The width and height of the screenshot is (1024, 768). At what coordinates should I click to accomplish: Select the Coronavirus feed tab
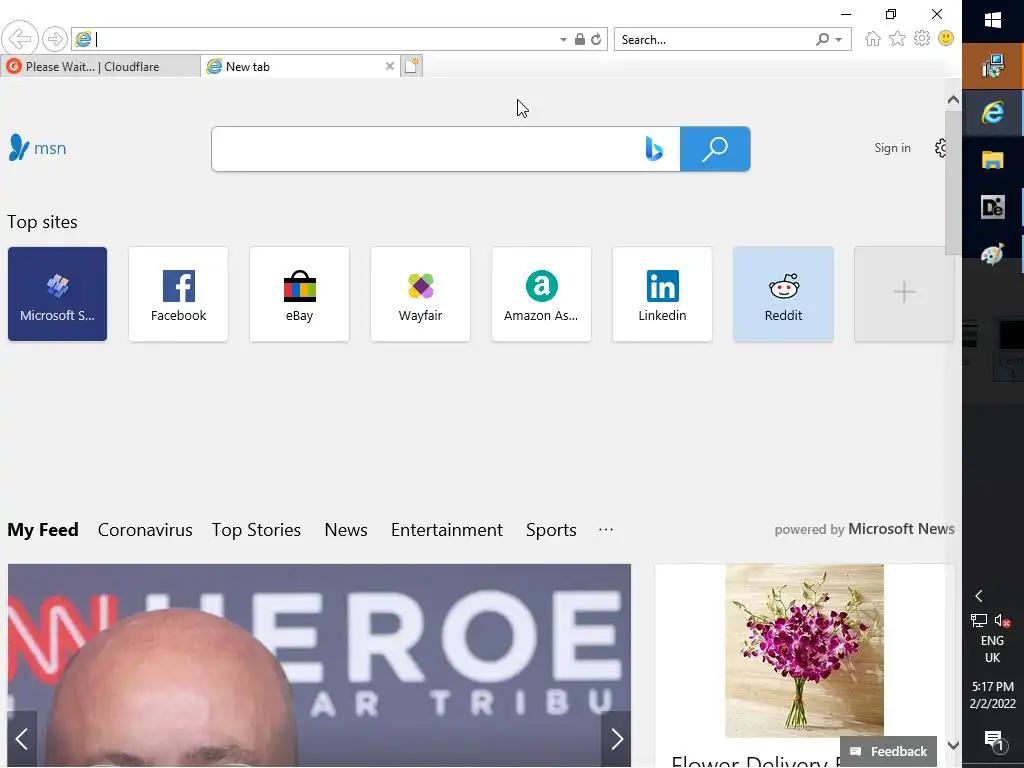click(145, 530)
